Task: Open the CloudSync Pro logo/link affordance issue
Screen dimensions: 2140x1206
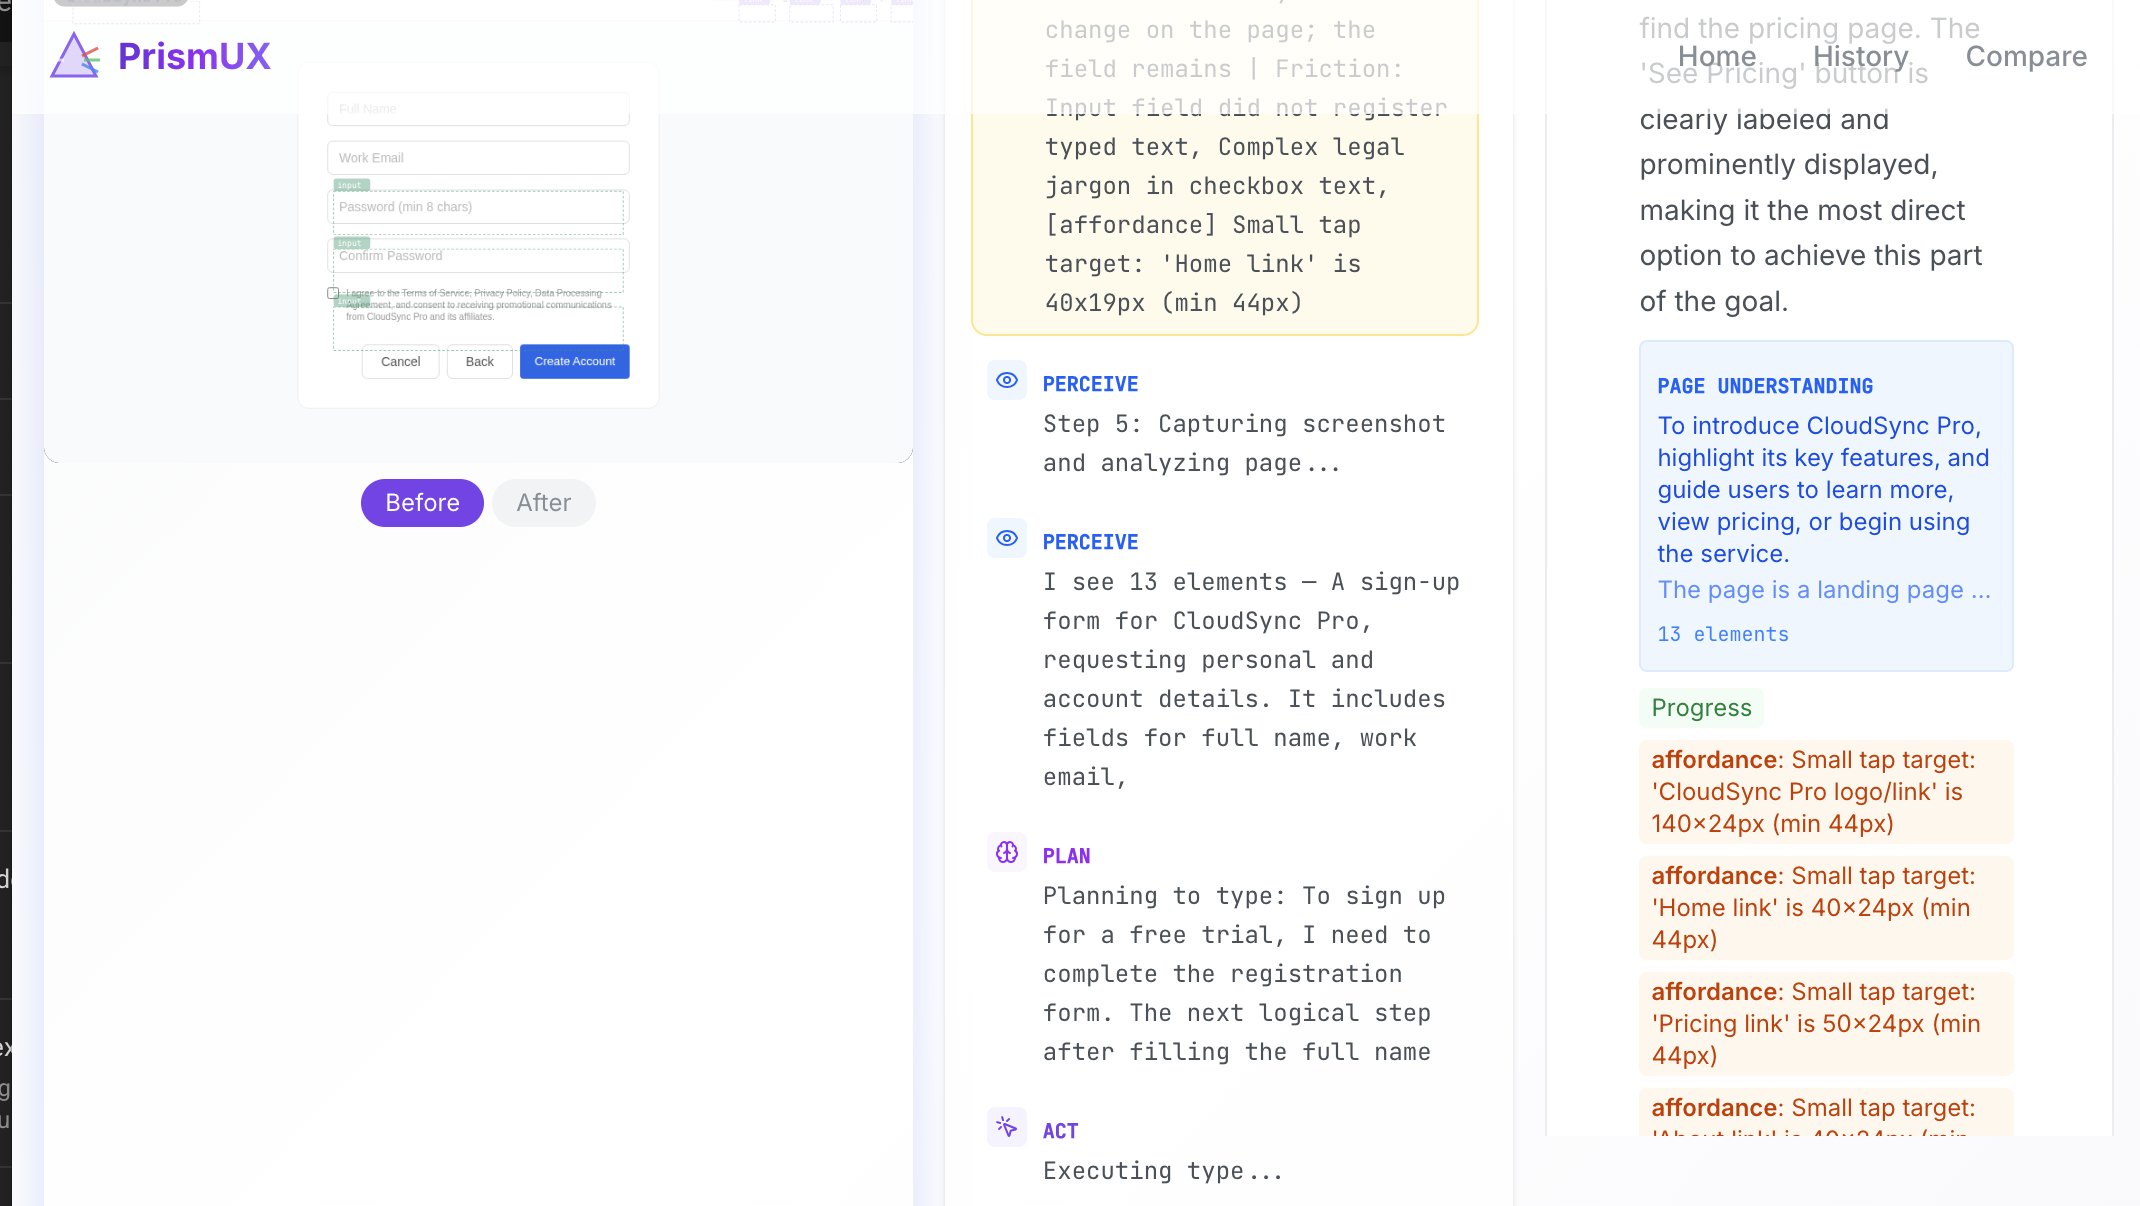Action: 1825,792
